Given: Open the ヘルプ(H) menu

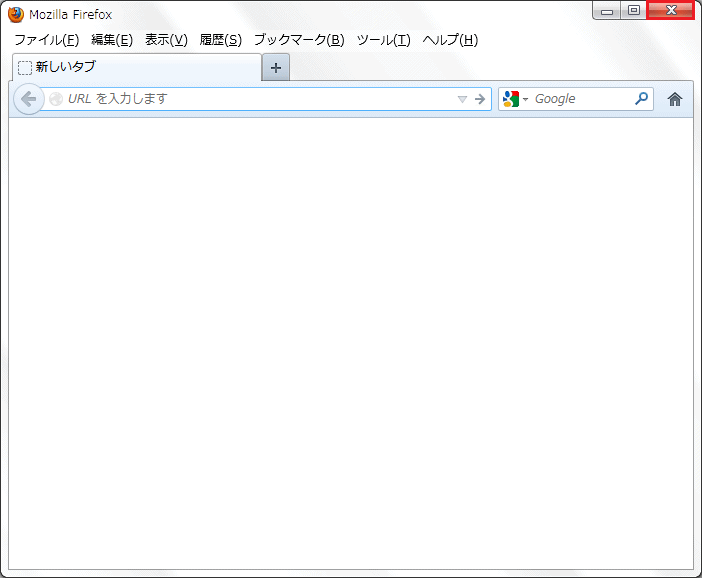Looking at the screenshot, I should coord(450,40).
